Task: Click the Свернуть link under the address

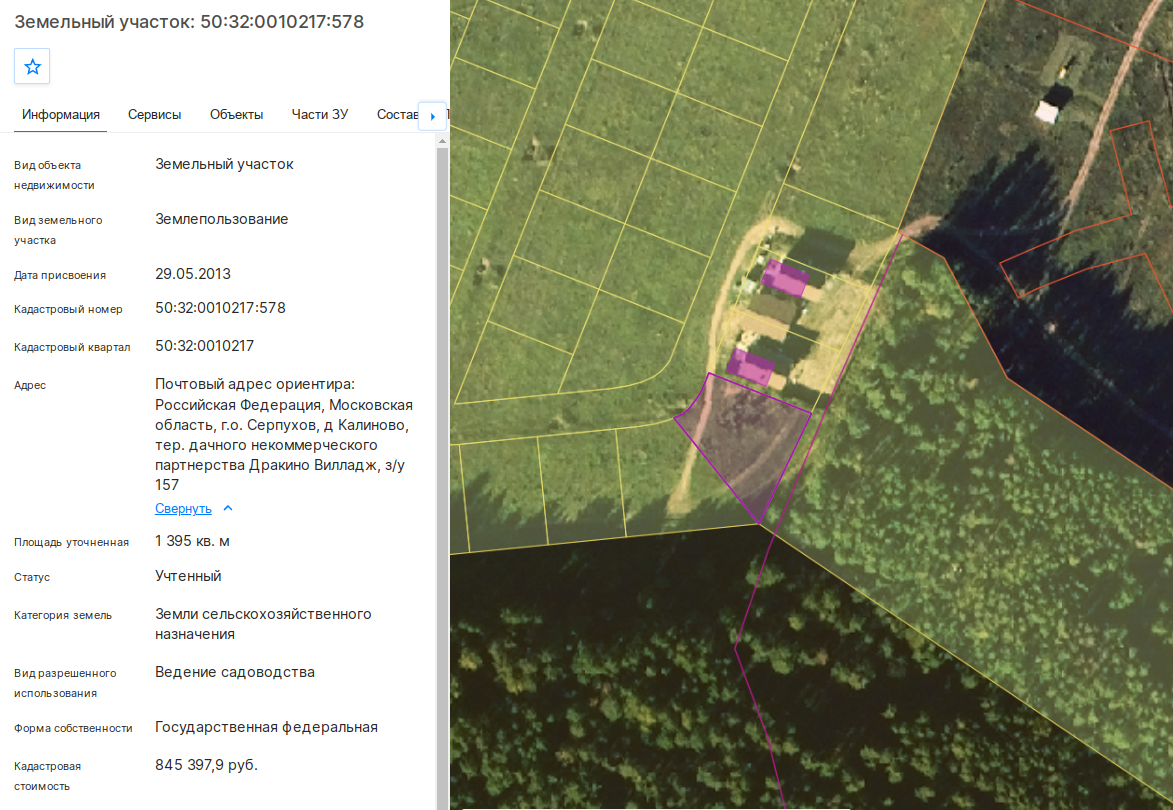Action: point(183,509)
